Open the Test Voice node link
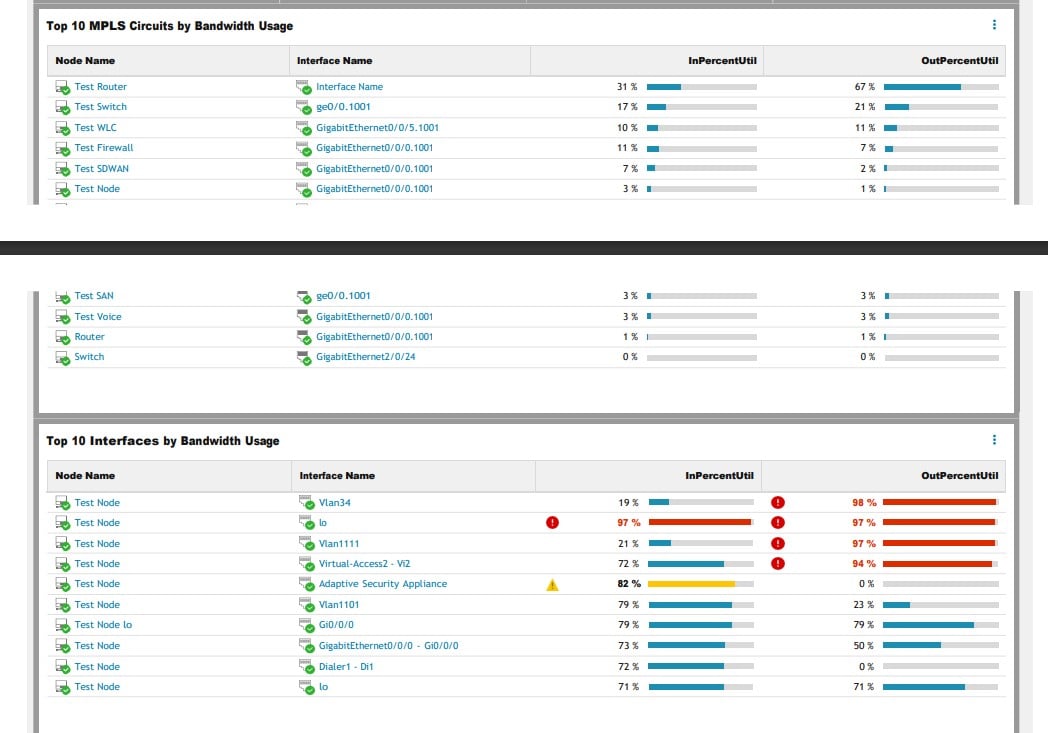 (x=98, y=316)
